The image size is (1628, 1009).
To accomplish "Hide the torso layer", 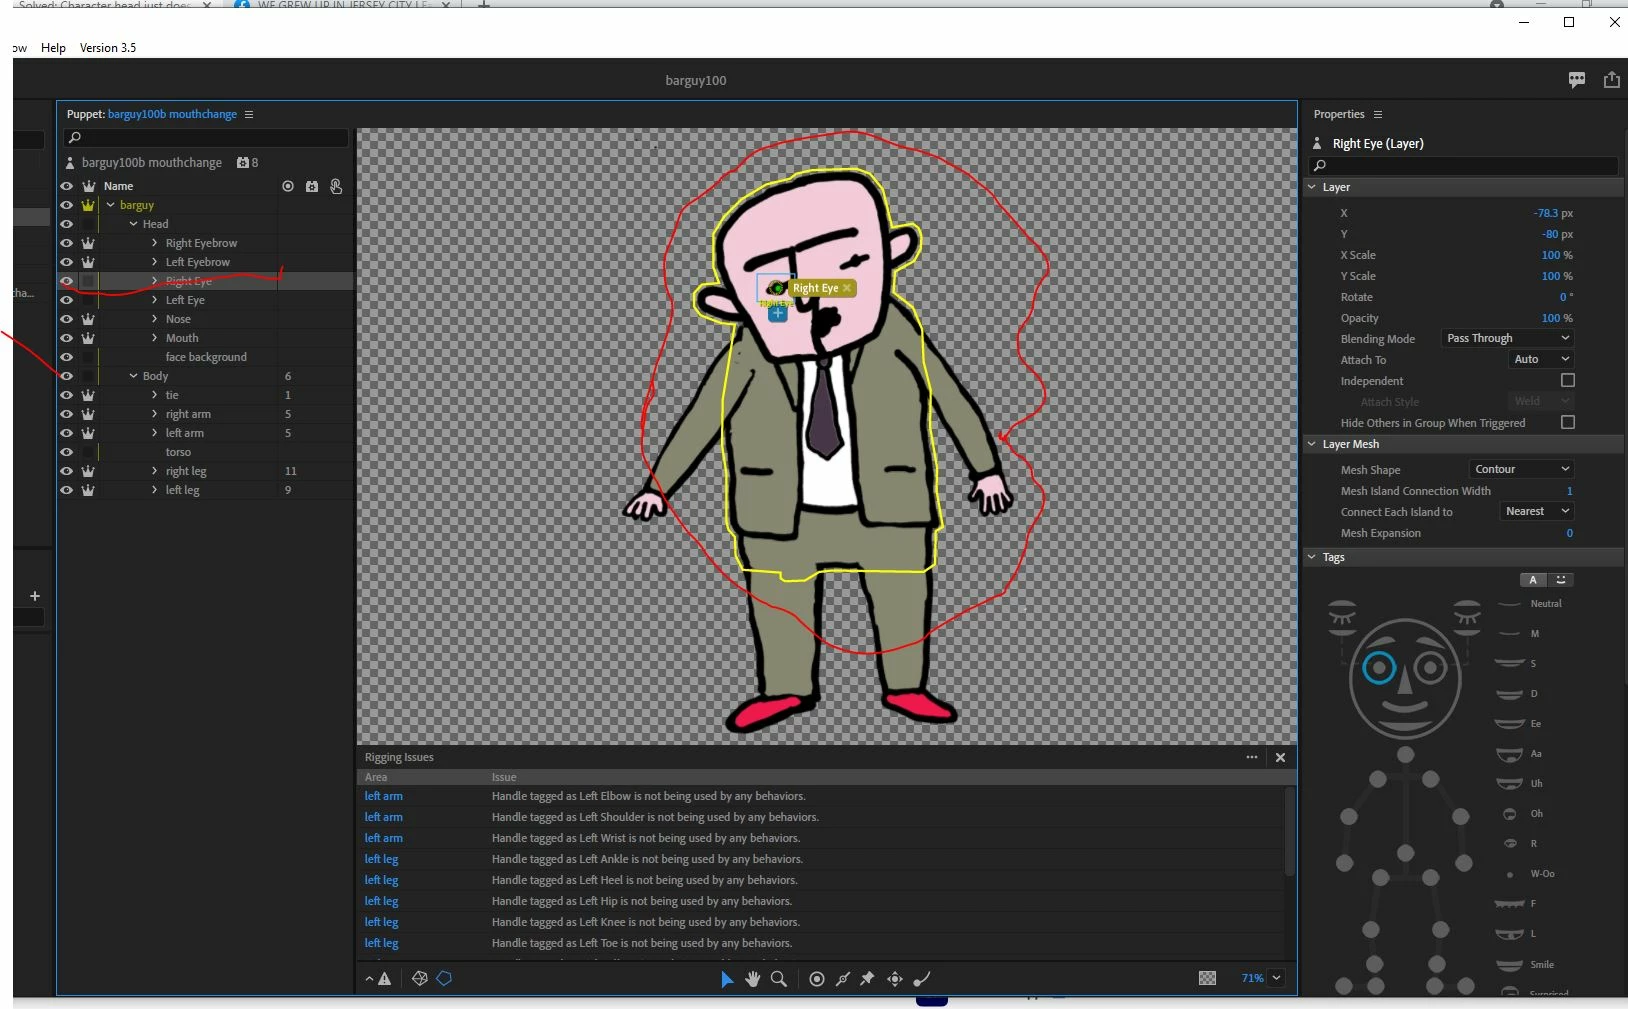I will [66, 452].
